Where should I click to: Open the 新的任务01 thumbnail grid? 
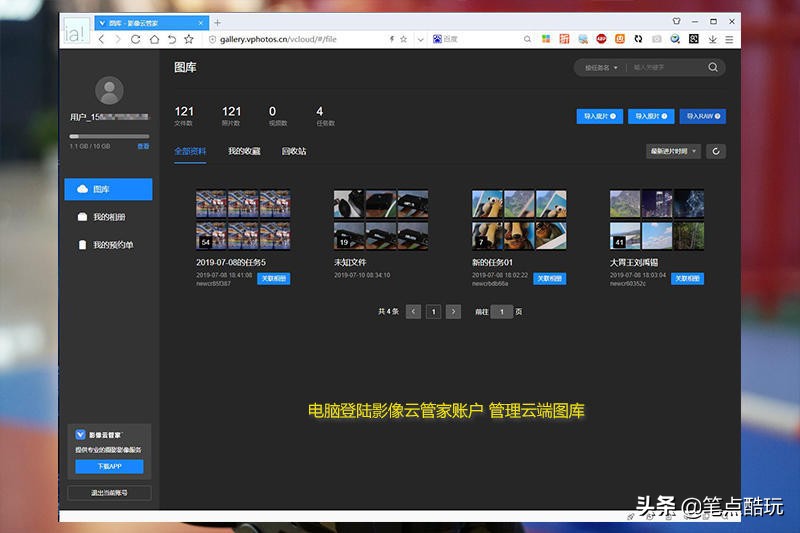519,220
